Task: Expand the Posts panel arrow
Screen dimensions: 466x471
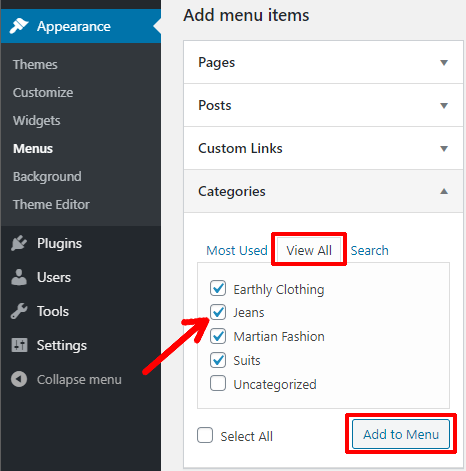Action: [444, 106]
